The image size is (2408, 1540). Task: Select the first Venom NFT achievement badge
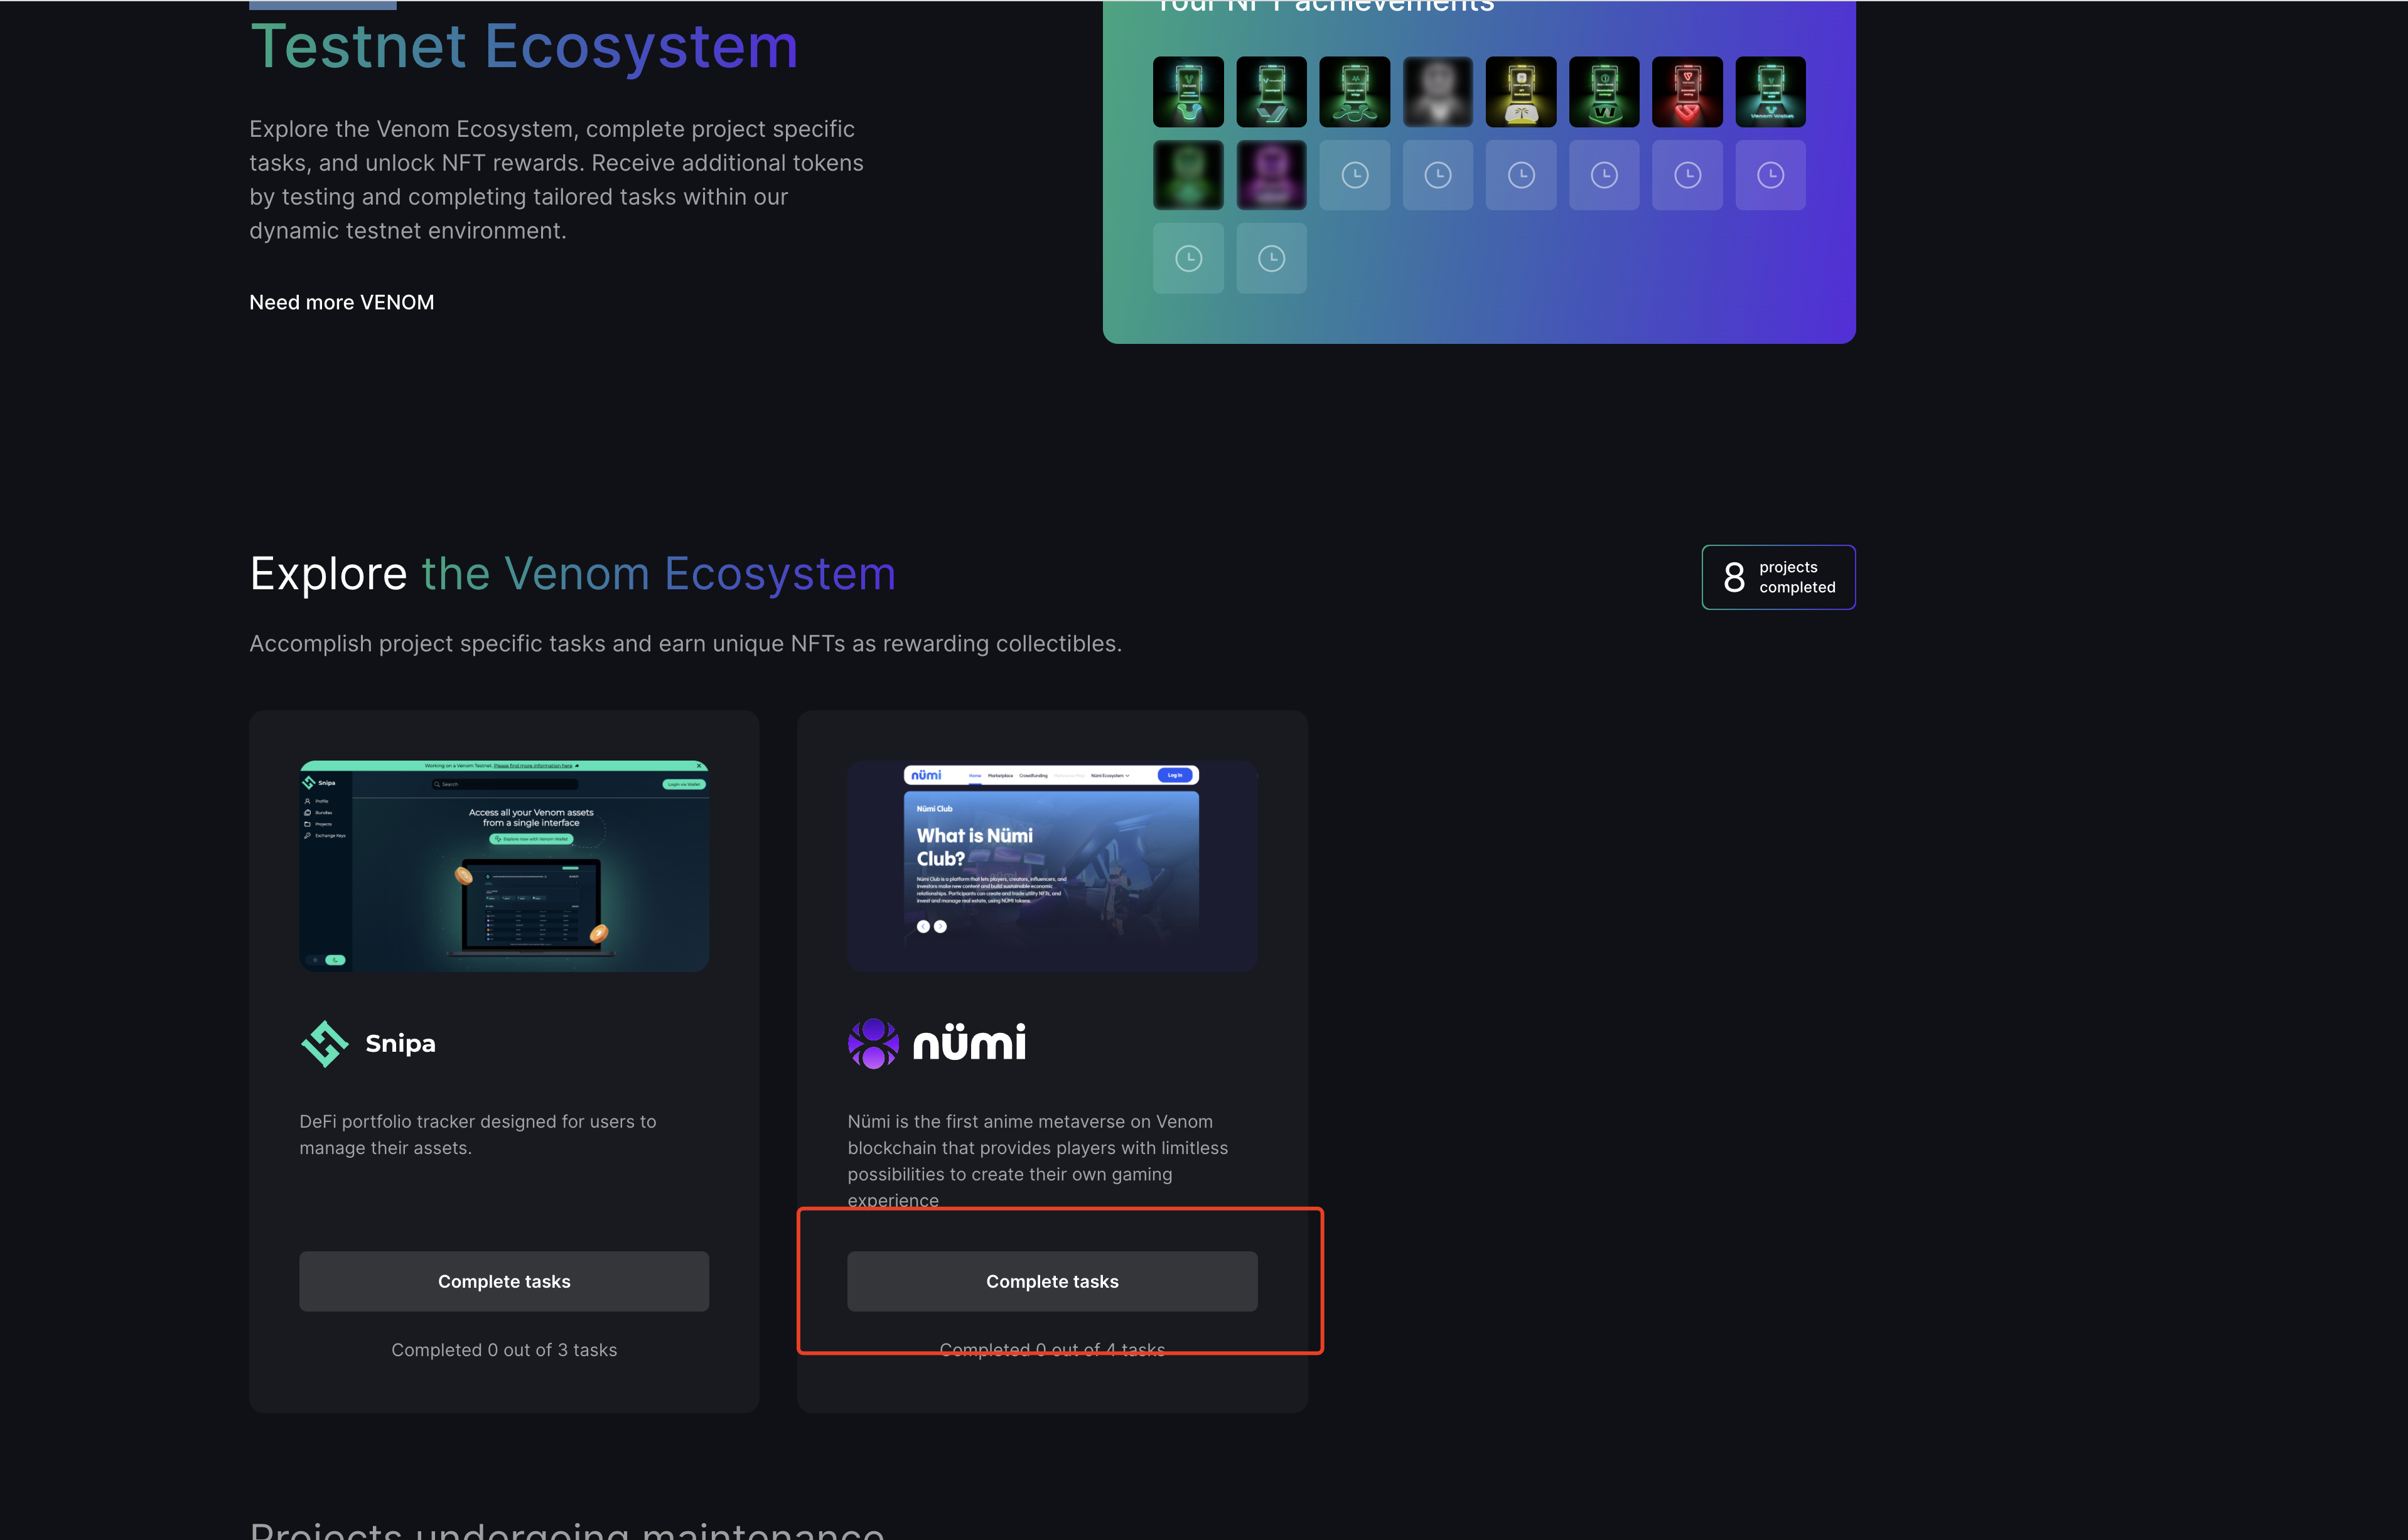coord(1188,92)
